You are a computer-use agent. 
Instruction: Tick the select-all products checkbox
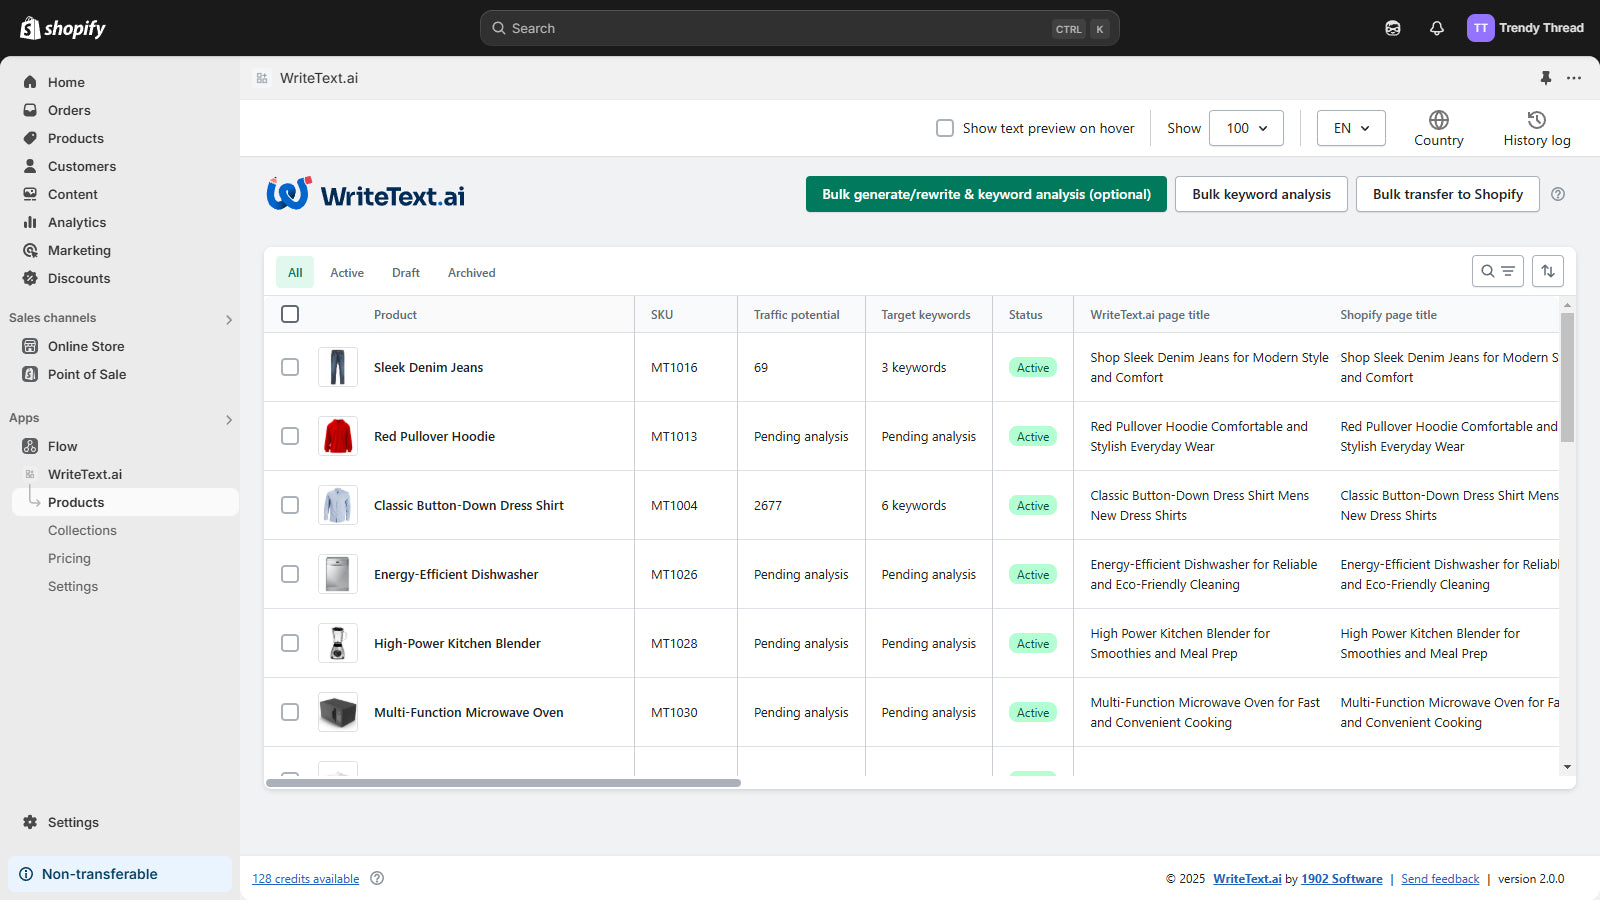(290, 314)
